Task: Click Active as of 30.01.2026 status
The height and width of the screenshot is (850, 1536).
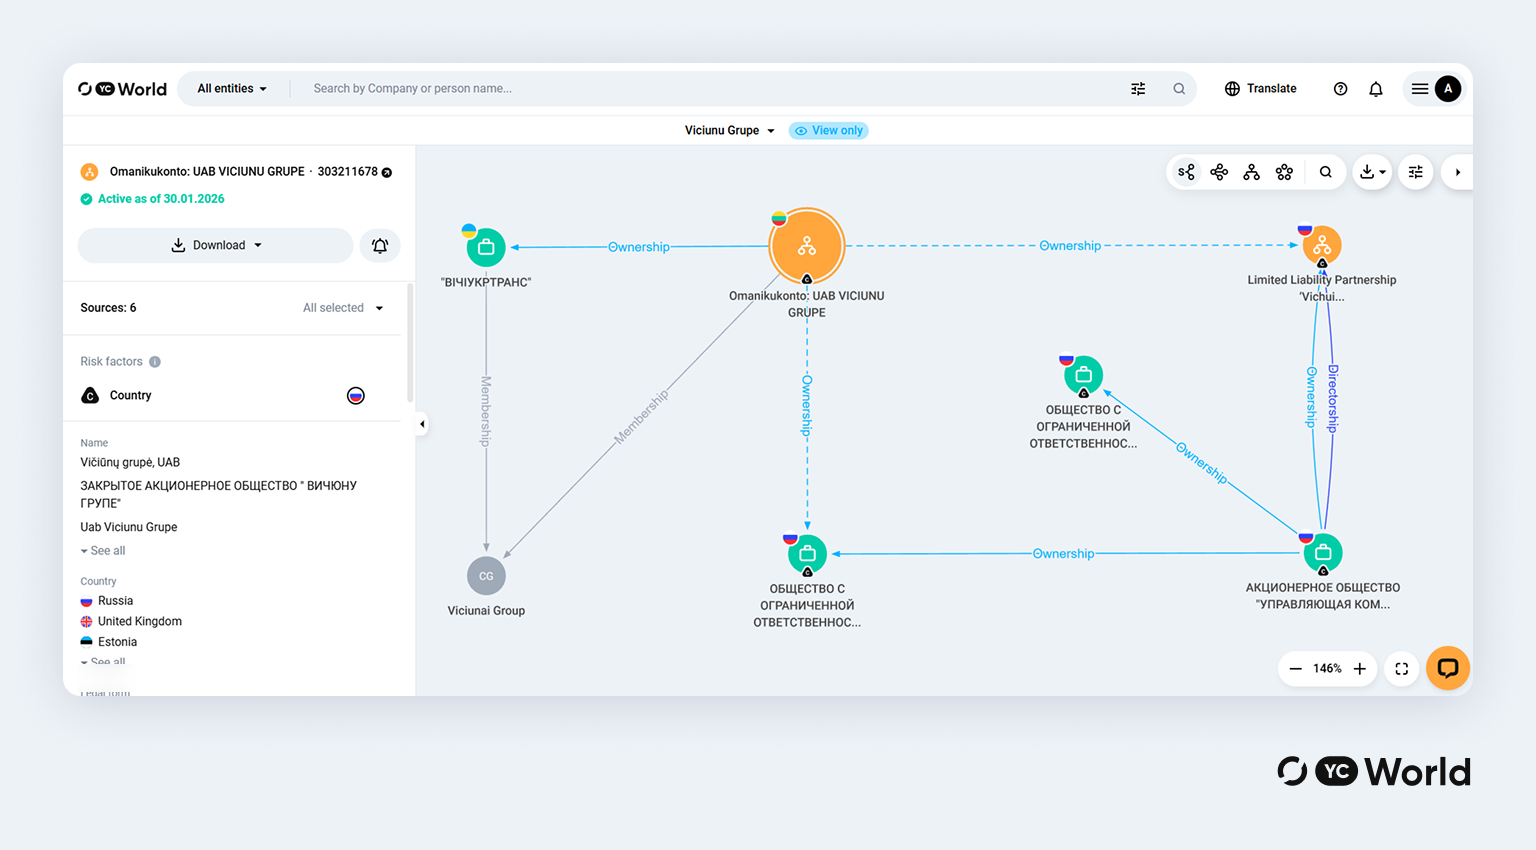Action: [153, 199]
